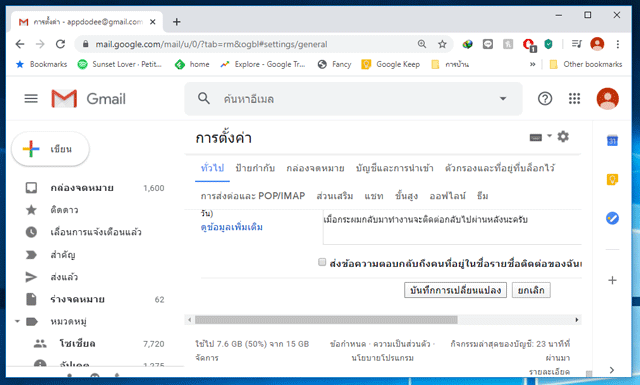Image resolution: width=640 pixels, height=385 pixels.
Task: Select the ทั่วไป settings tab
Action: [x=212, y=168]
